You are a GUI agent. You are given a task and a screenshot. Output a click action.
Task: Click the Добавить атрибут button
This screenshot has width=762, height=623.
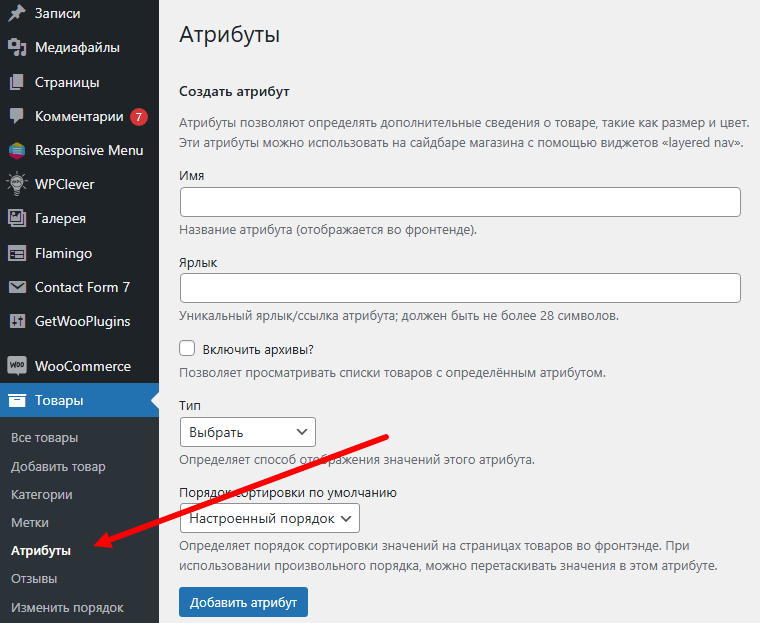point(243,602)
